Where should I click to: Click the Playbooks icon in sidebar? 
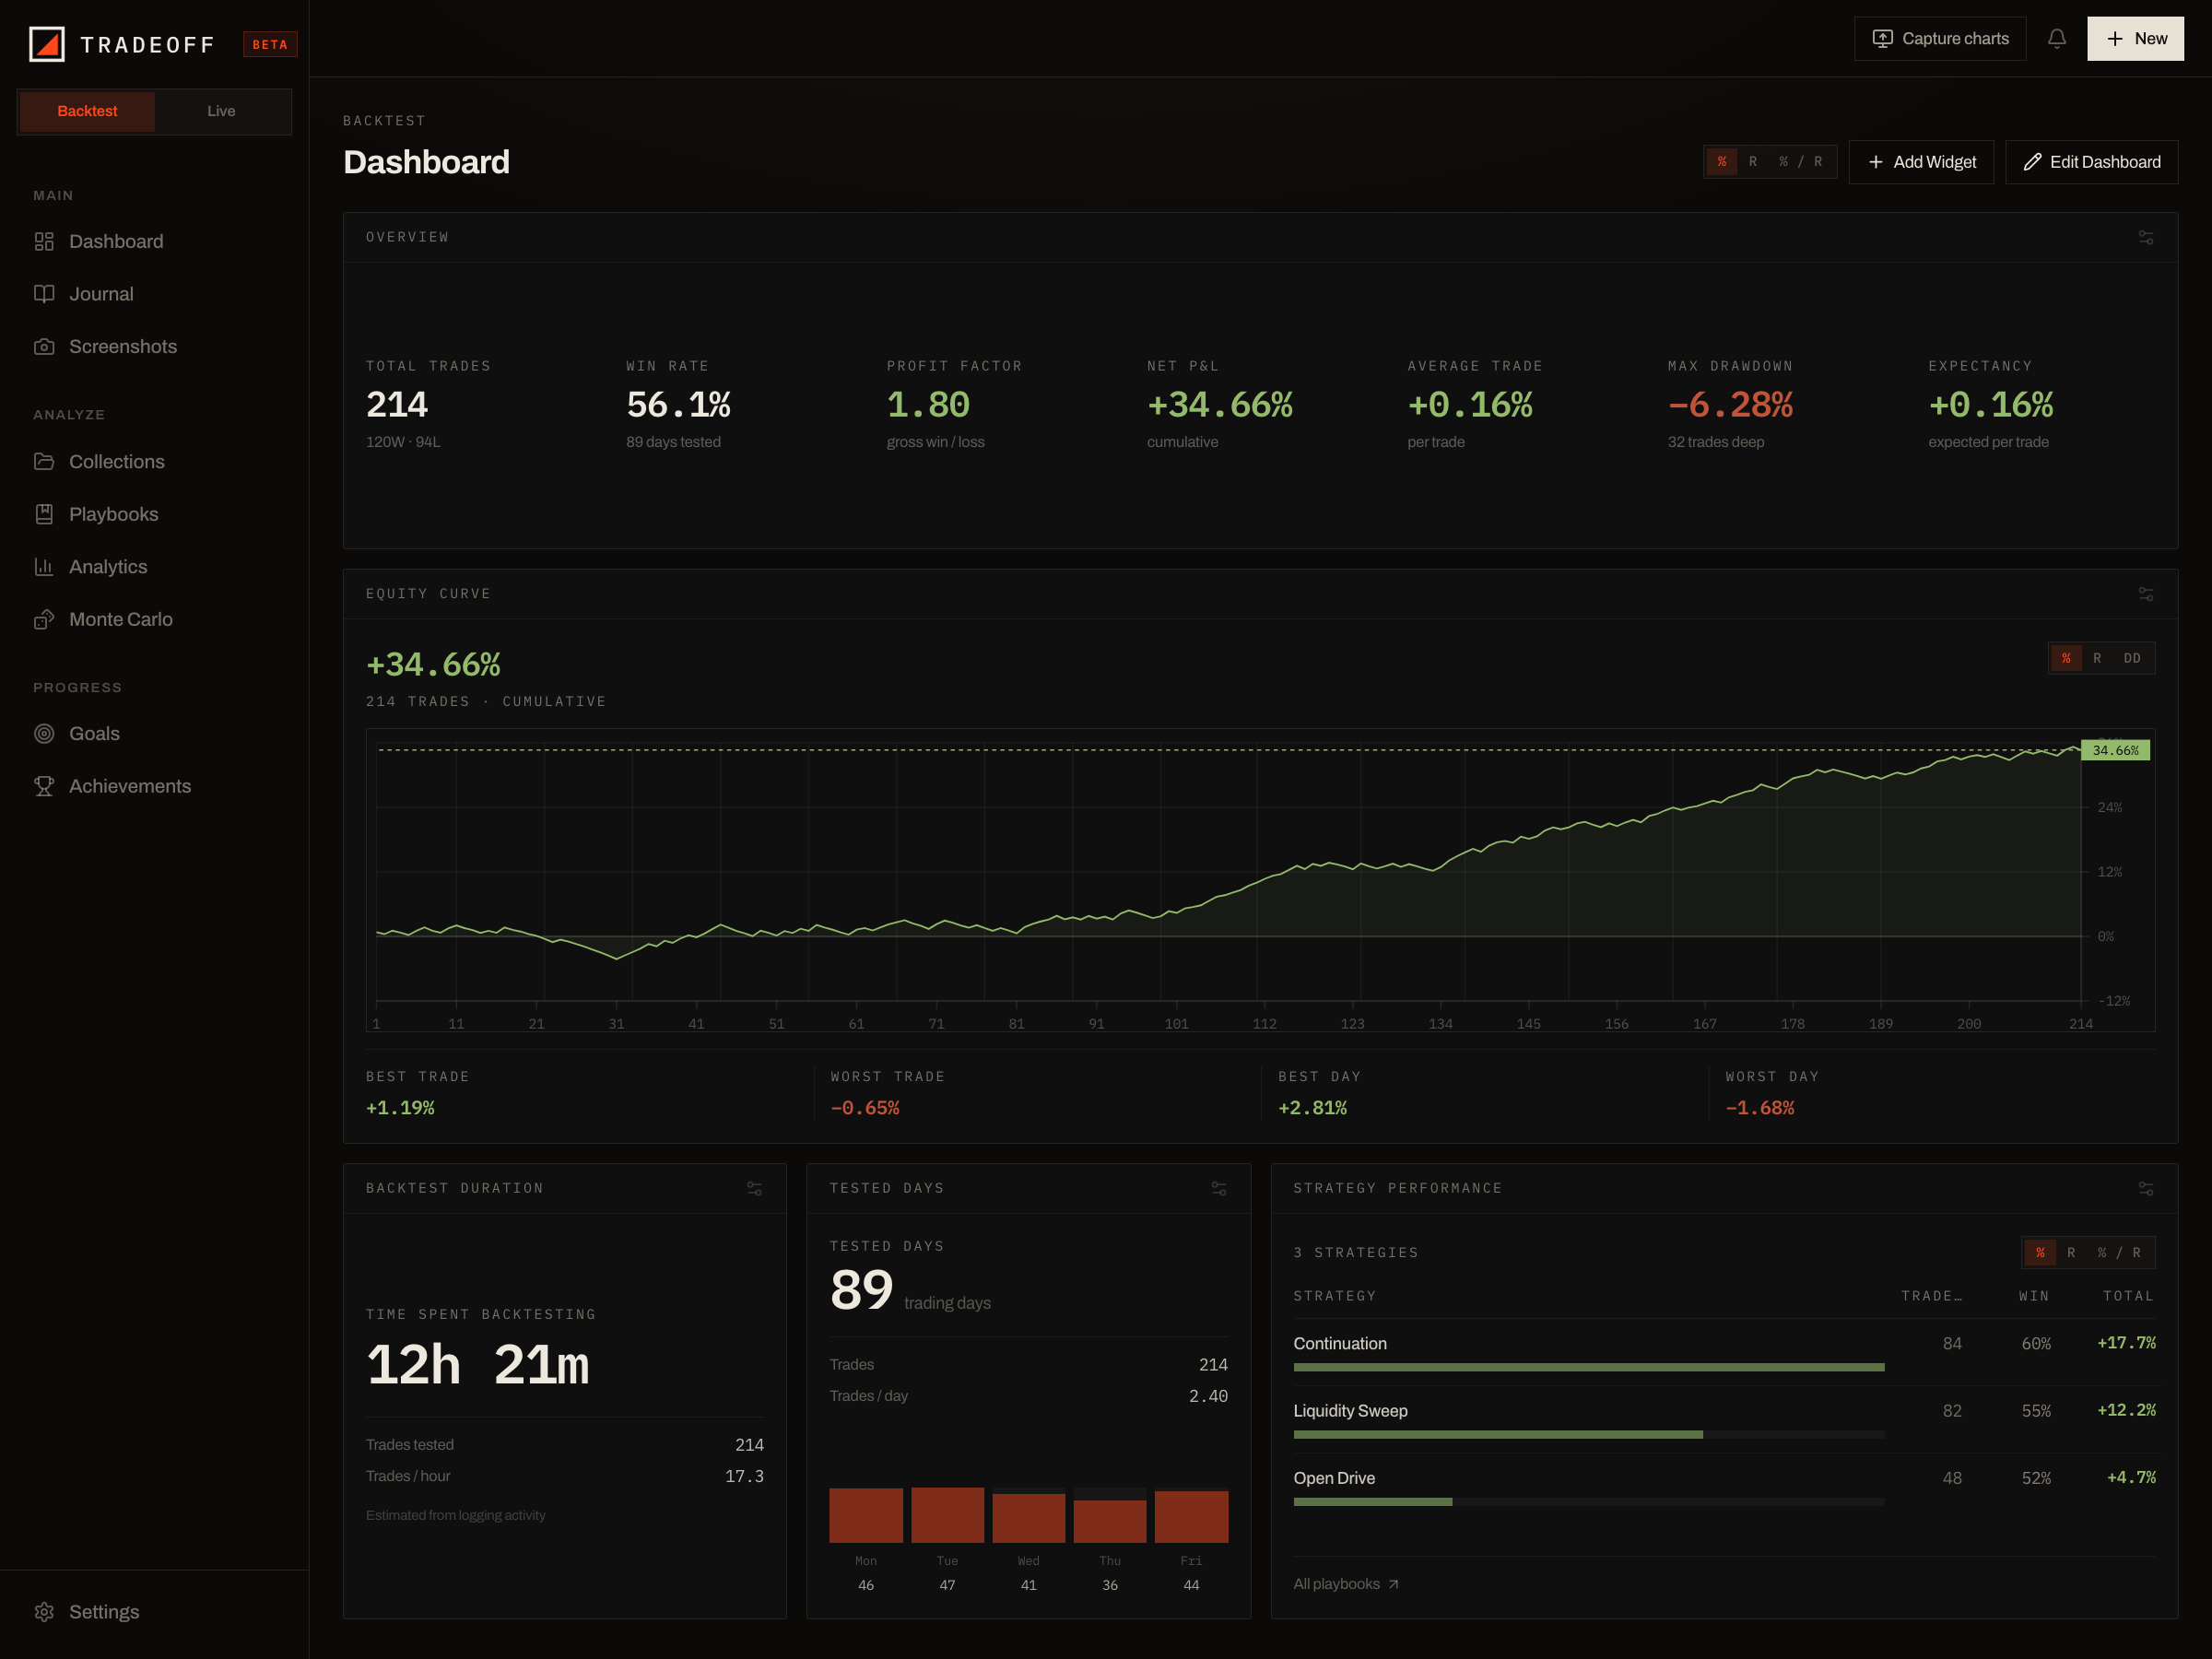tap(44, 514)
